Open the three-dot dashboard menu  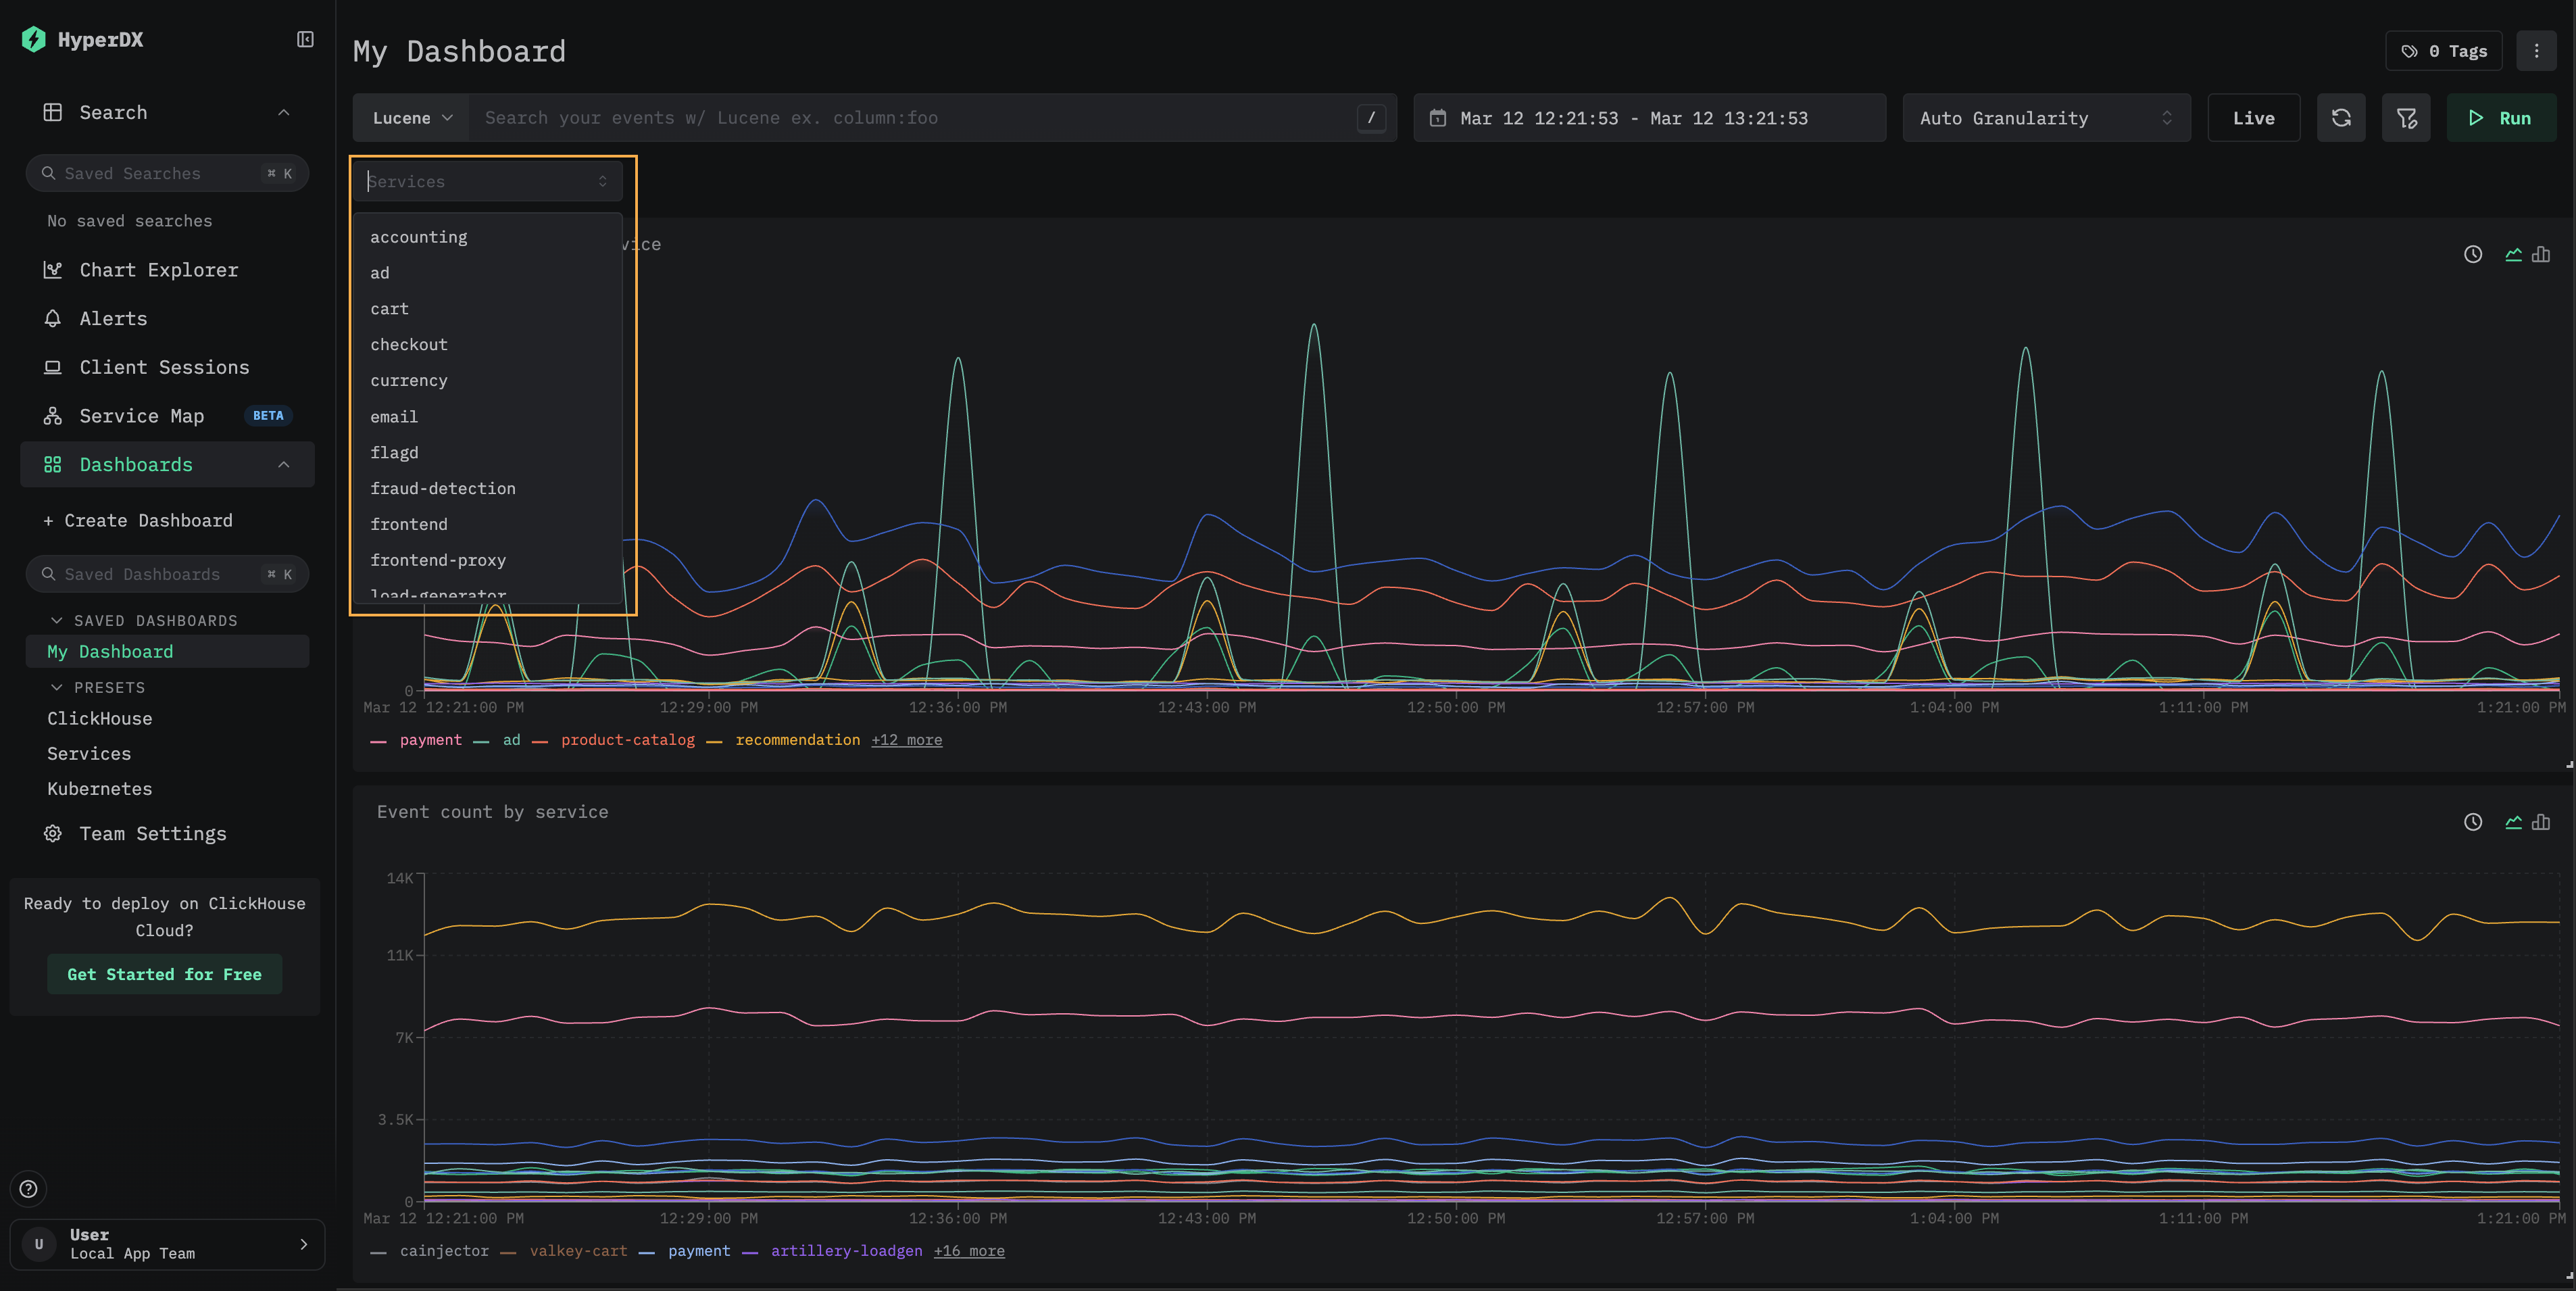[x=2536, y=51]
